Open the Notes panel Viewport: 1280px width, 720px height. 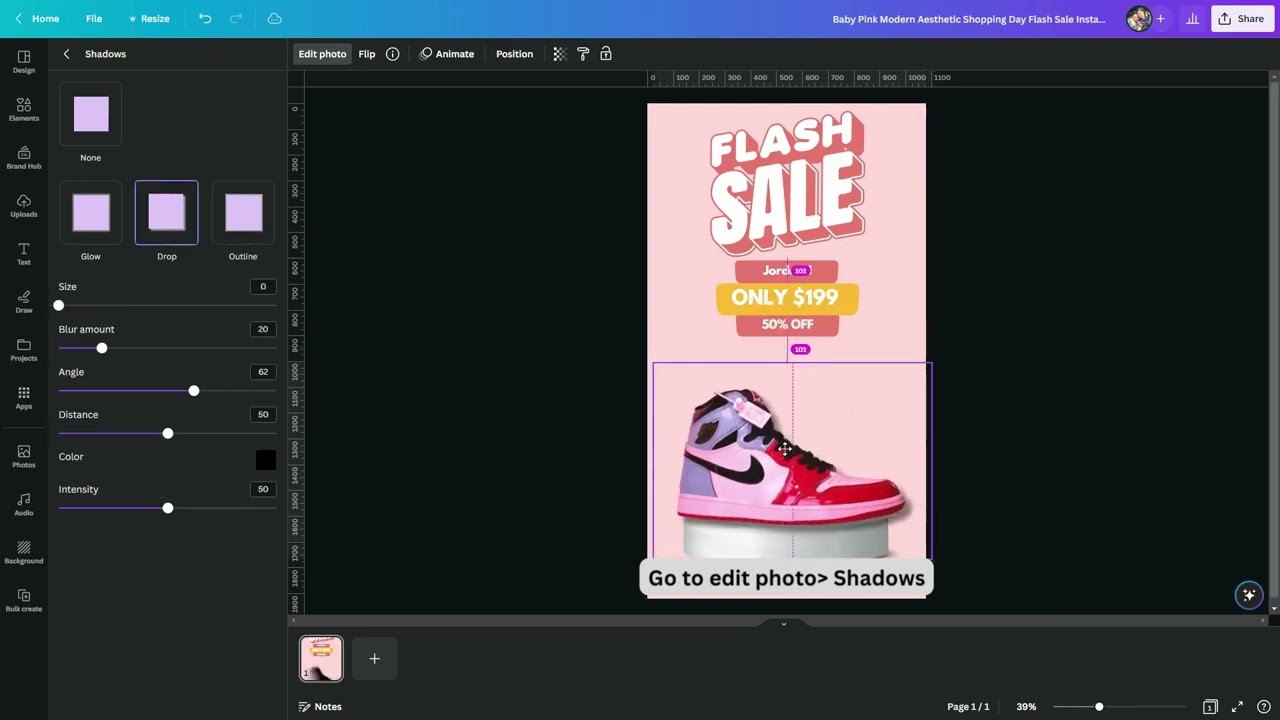coord(320,707)
